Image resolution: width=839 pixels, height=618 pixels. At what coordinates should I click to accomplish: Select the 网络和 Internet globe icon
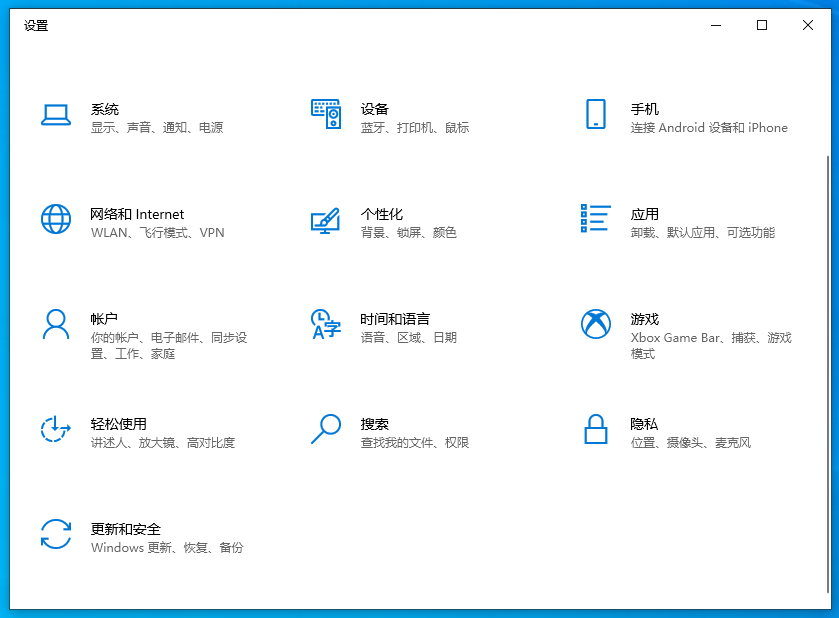coord(56,219)
